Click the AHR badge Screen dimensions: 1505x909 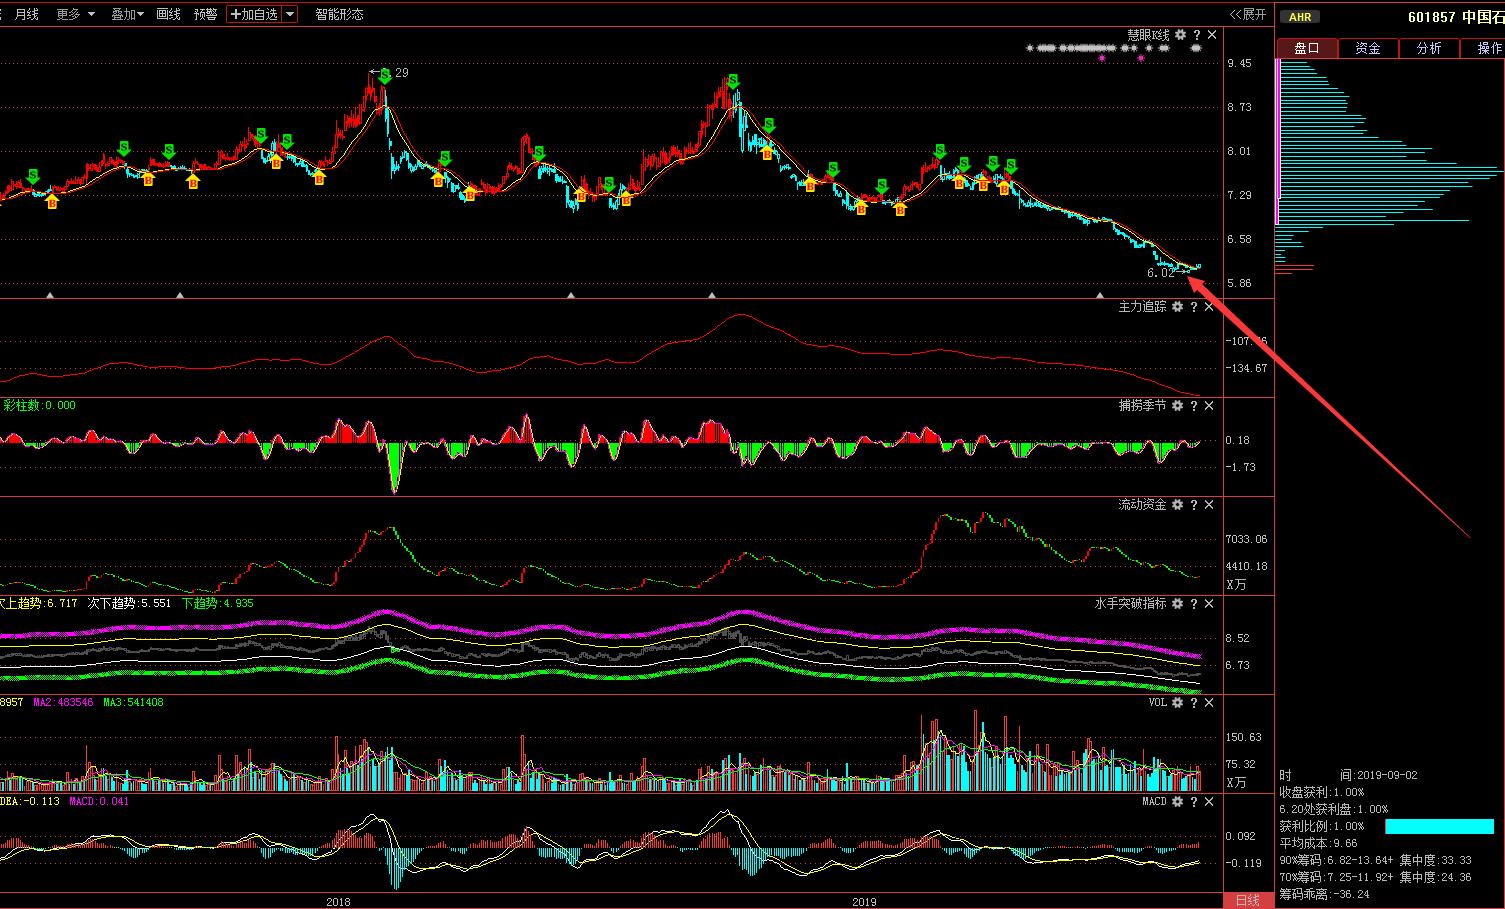pyautogui.click(x=1300, y=17)
